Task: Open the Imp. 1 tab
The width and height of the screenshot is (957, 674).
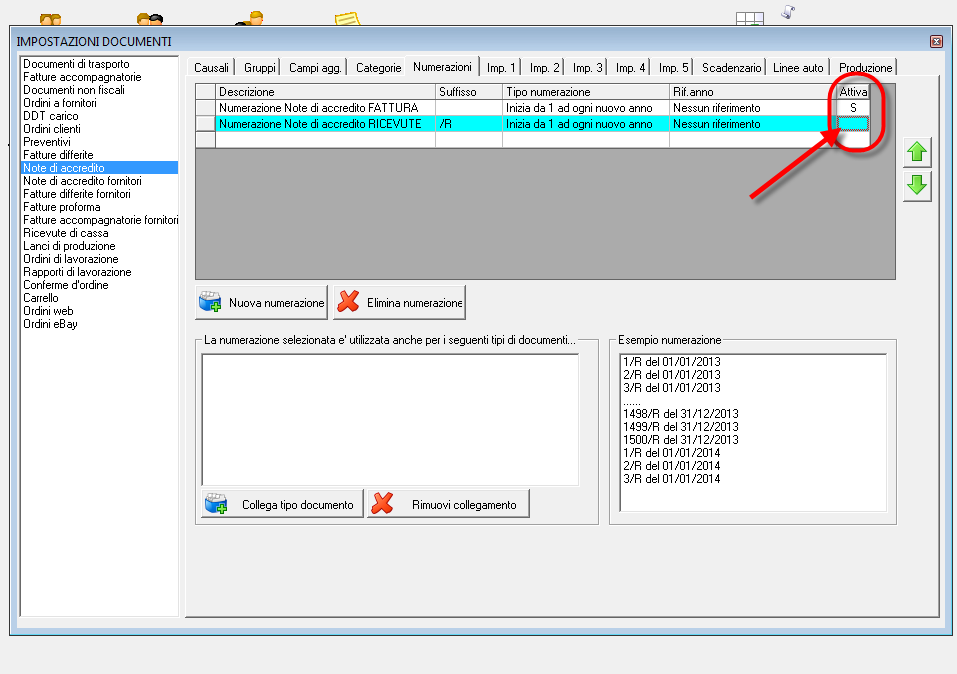Action: click(x=501, y=68)
